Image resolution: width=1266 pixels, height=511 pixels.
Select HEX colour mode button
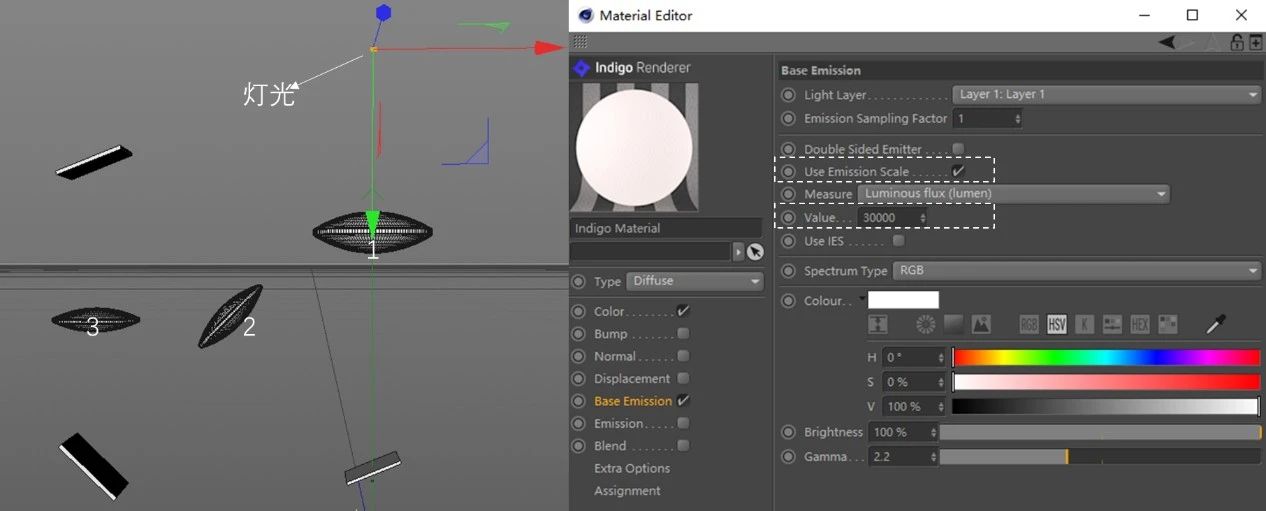coord(1140,324)
